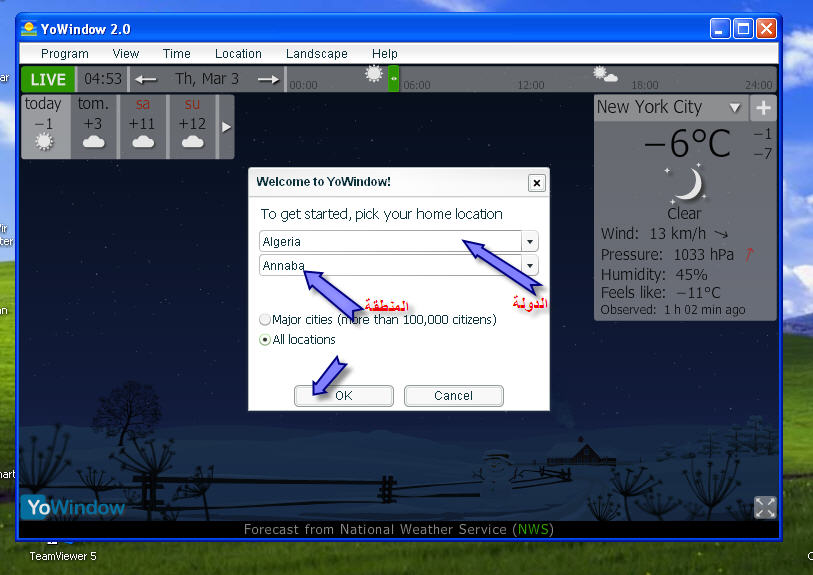
Task: Close the Welcome to YoWindow dialog
Action: [537, 183]
